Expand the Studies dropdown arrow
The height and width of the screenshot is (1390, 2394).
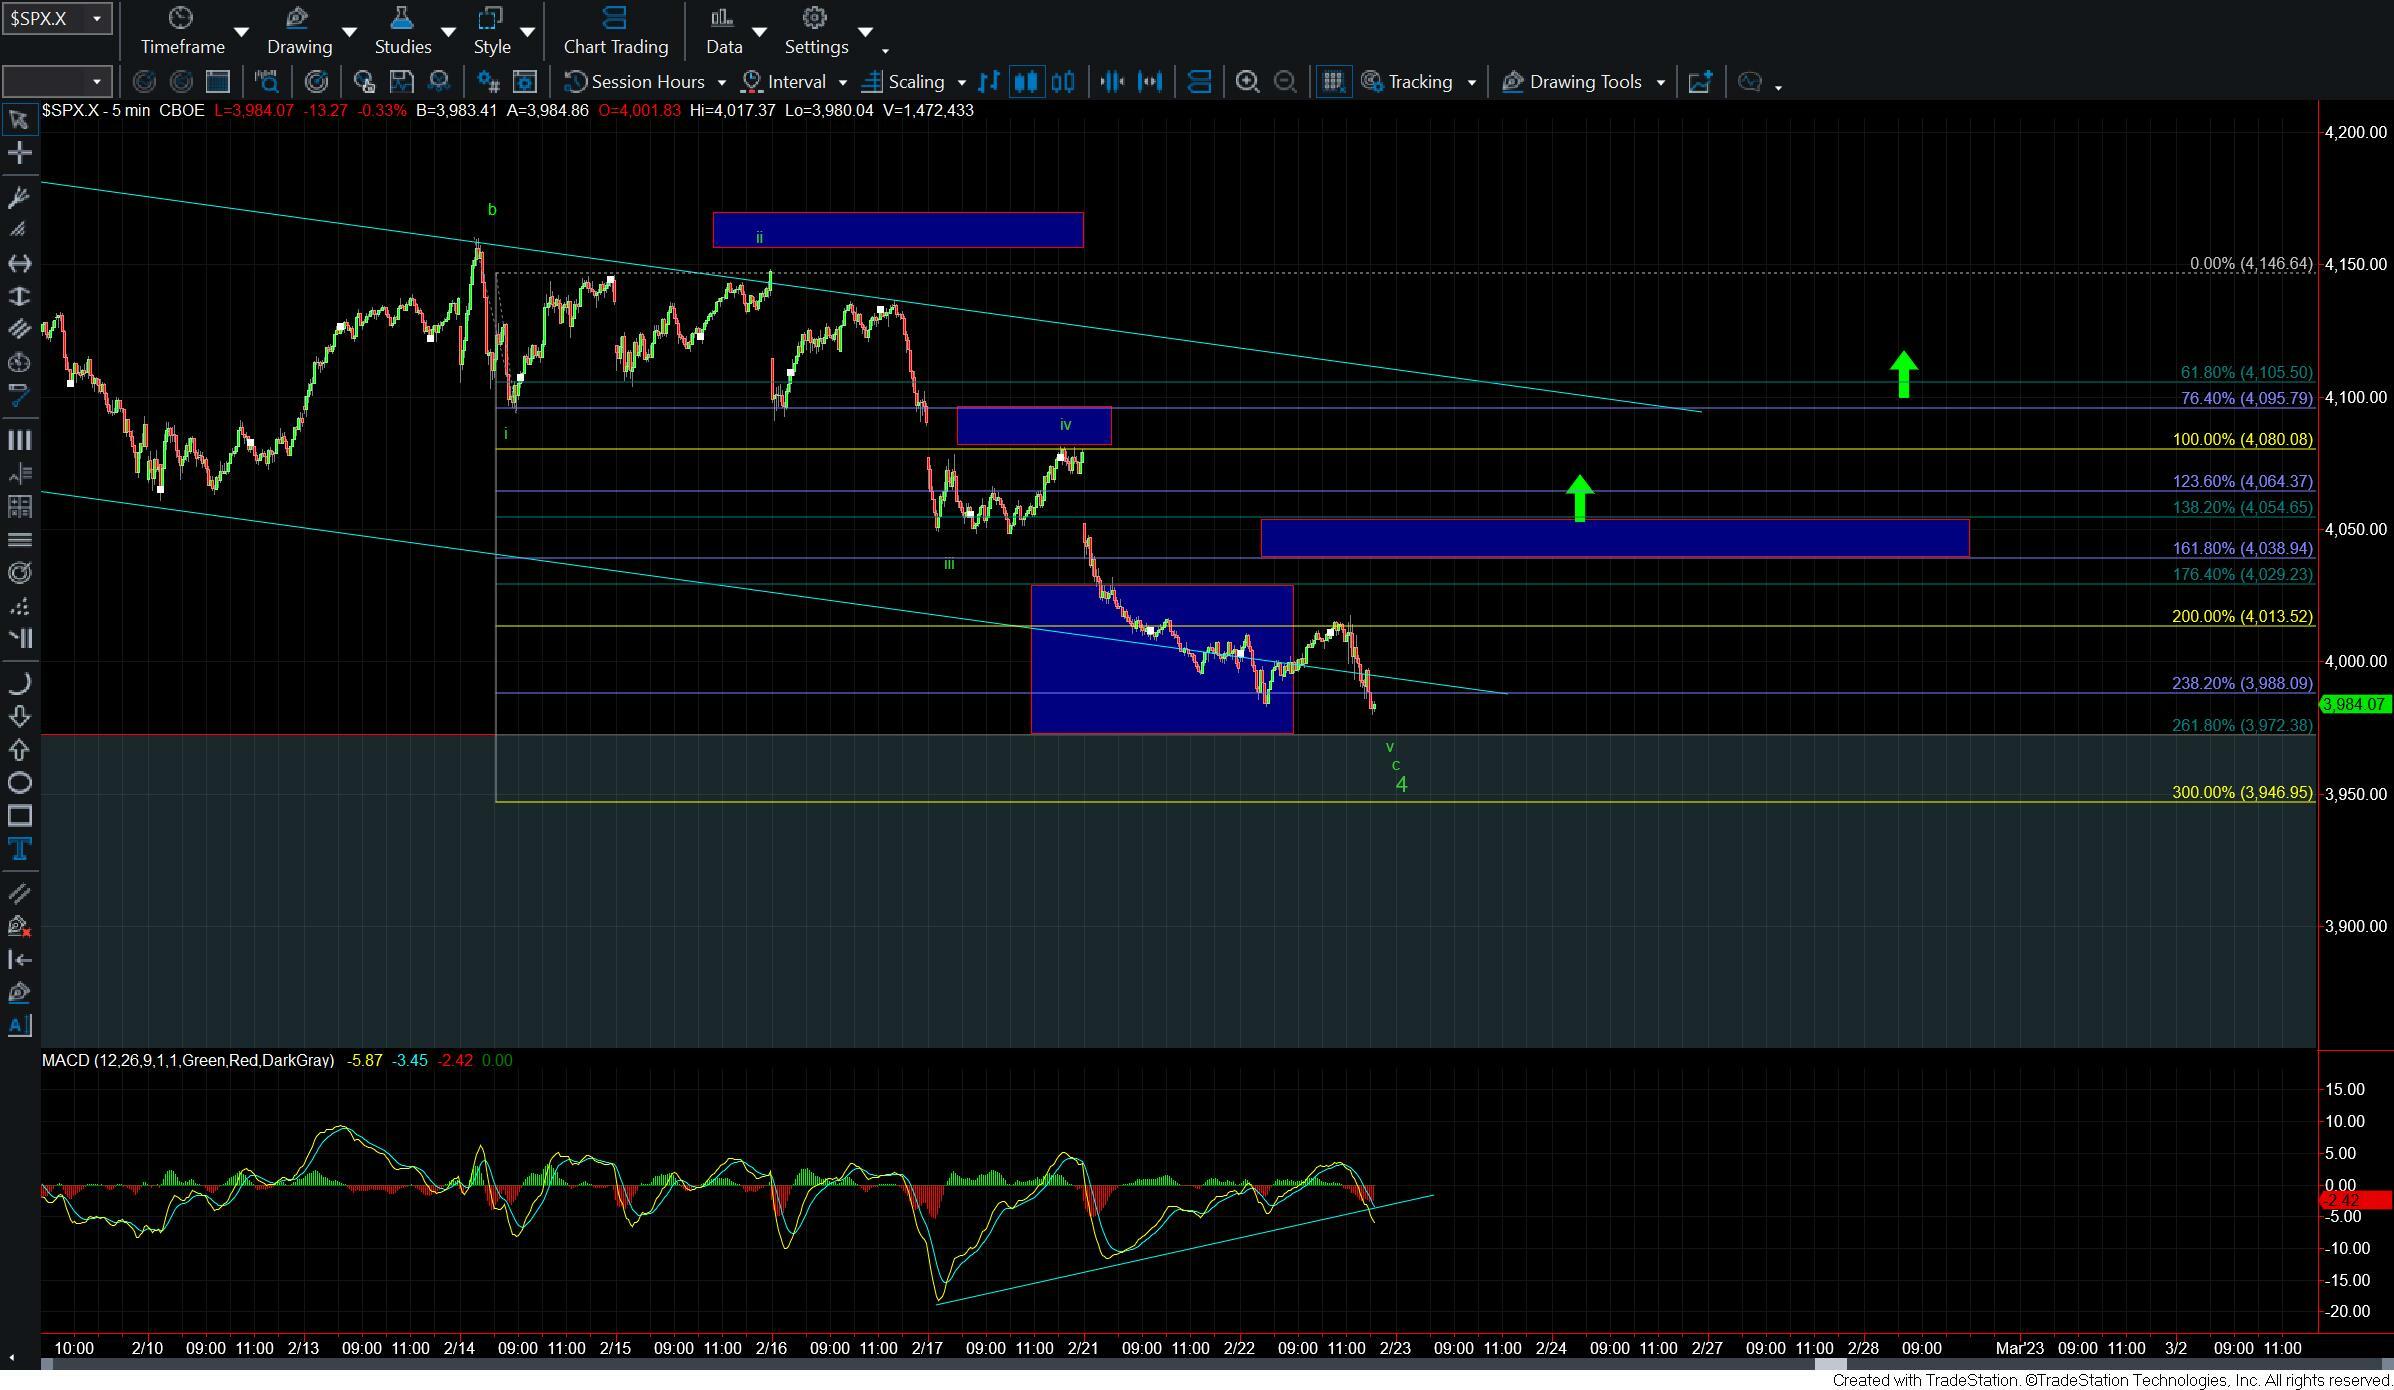click(448, 32)
